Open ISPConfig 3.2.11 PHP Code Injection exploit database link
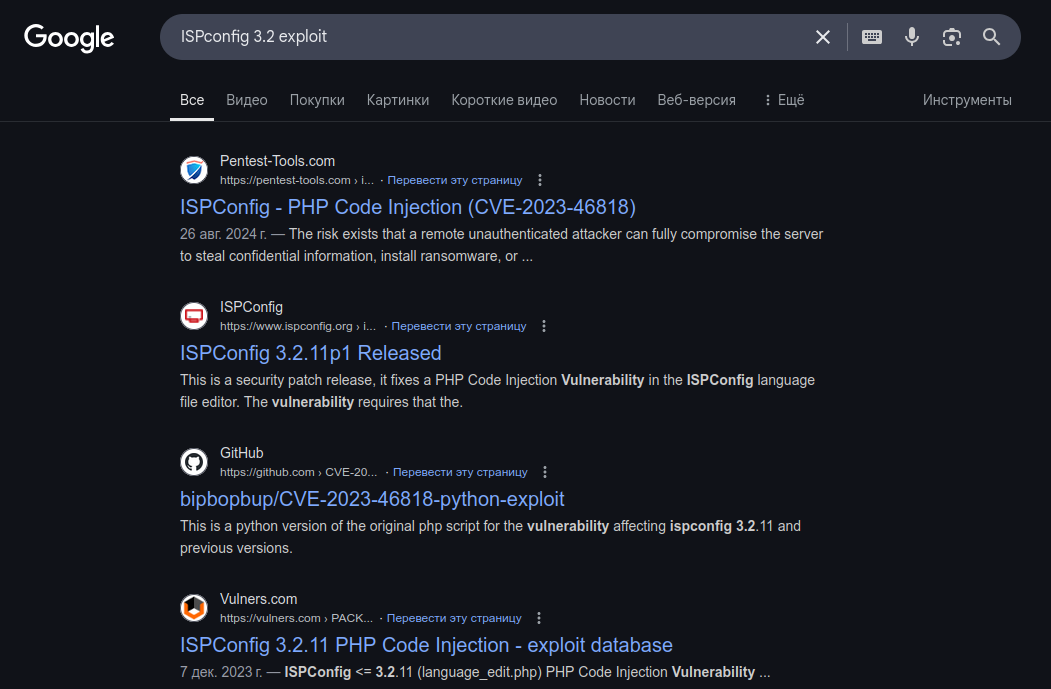 tap(426, 645)
